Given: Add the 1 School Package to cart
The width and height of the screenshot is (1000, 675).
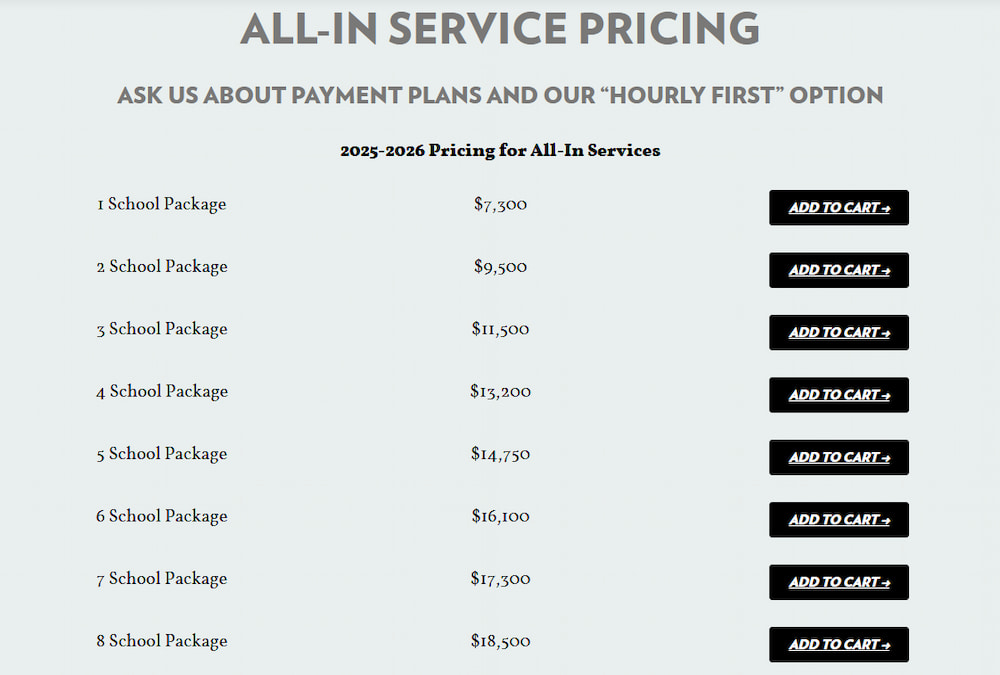Looking at the screenshot, I should (838, 207).
